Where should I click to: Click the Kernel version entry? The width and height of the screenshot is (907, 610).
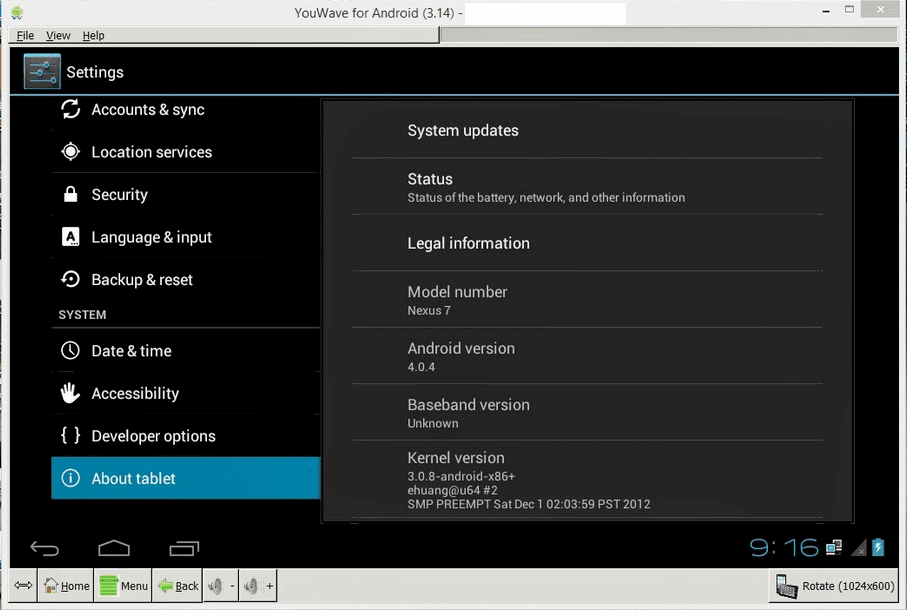(587, 479)
